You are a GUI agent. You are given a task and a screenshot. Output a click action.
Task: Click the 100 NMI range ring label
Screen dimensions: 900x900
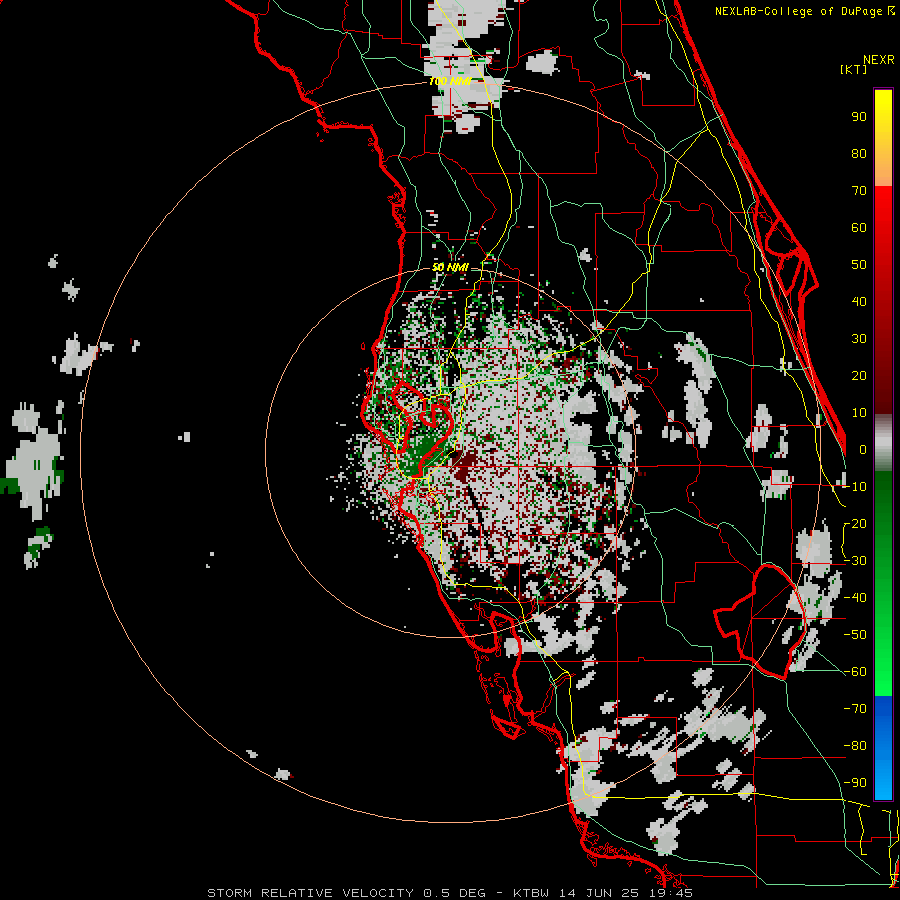coord(449,81)
